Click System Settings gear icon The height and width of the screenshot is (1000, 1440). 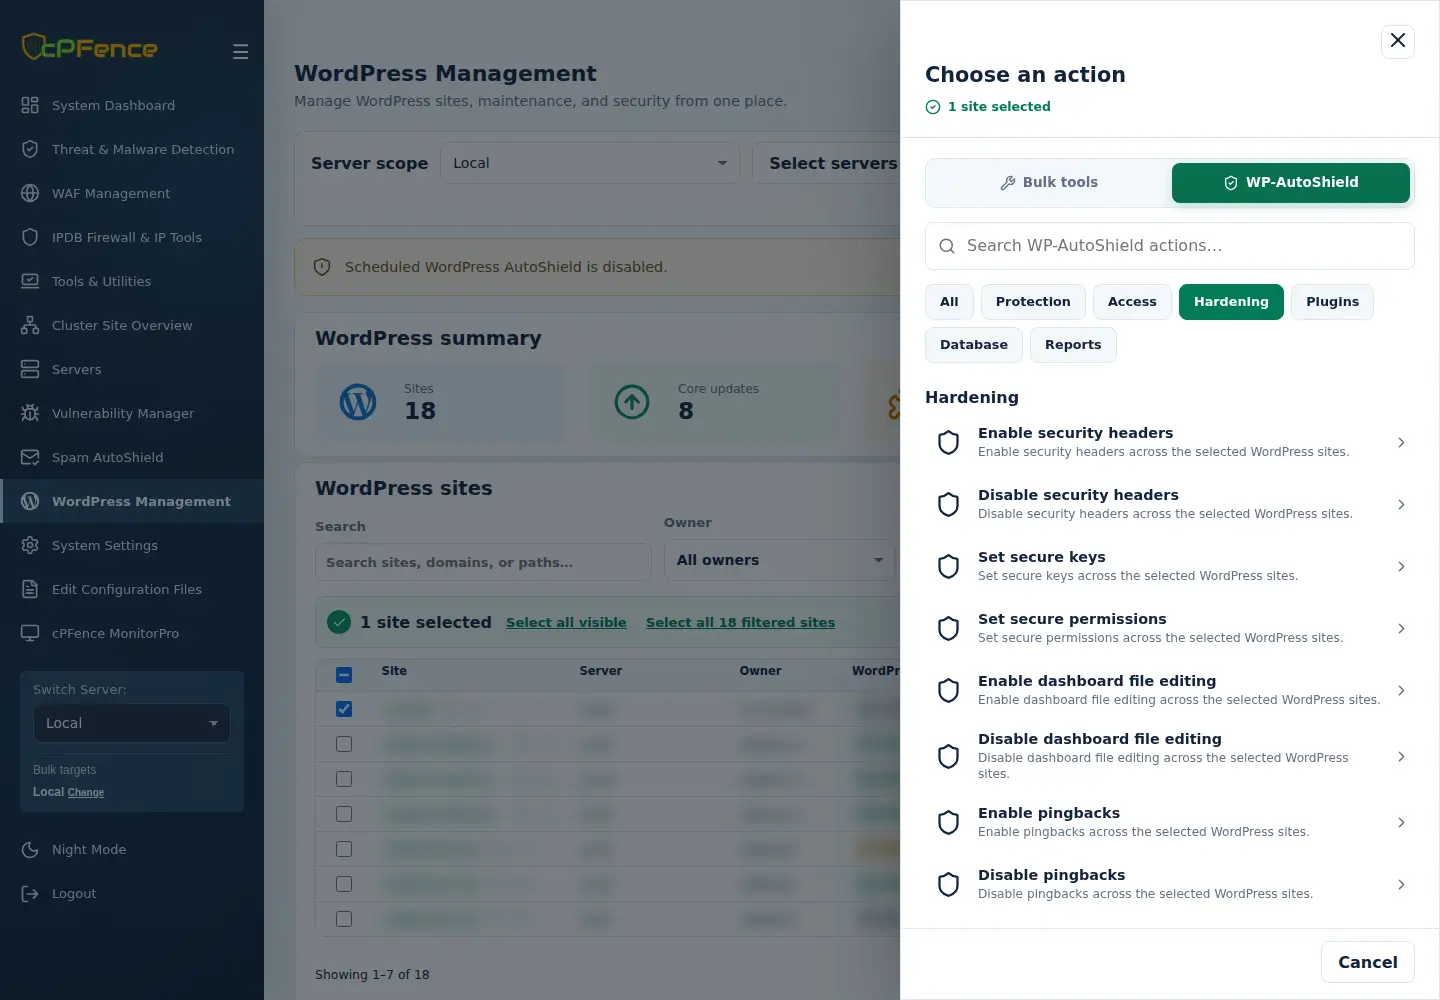[x=30, y=545]
